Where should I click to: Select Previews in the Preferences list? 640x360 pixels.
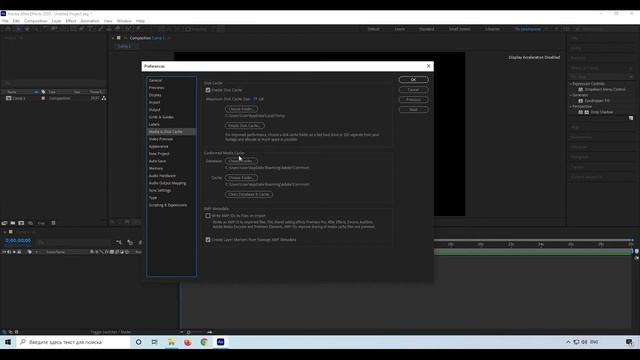[156, 88]
